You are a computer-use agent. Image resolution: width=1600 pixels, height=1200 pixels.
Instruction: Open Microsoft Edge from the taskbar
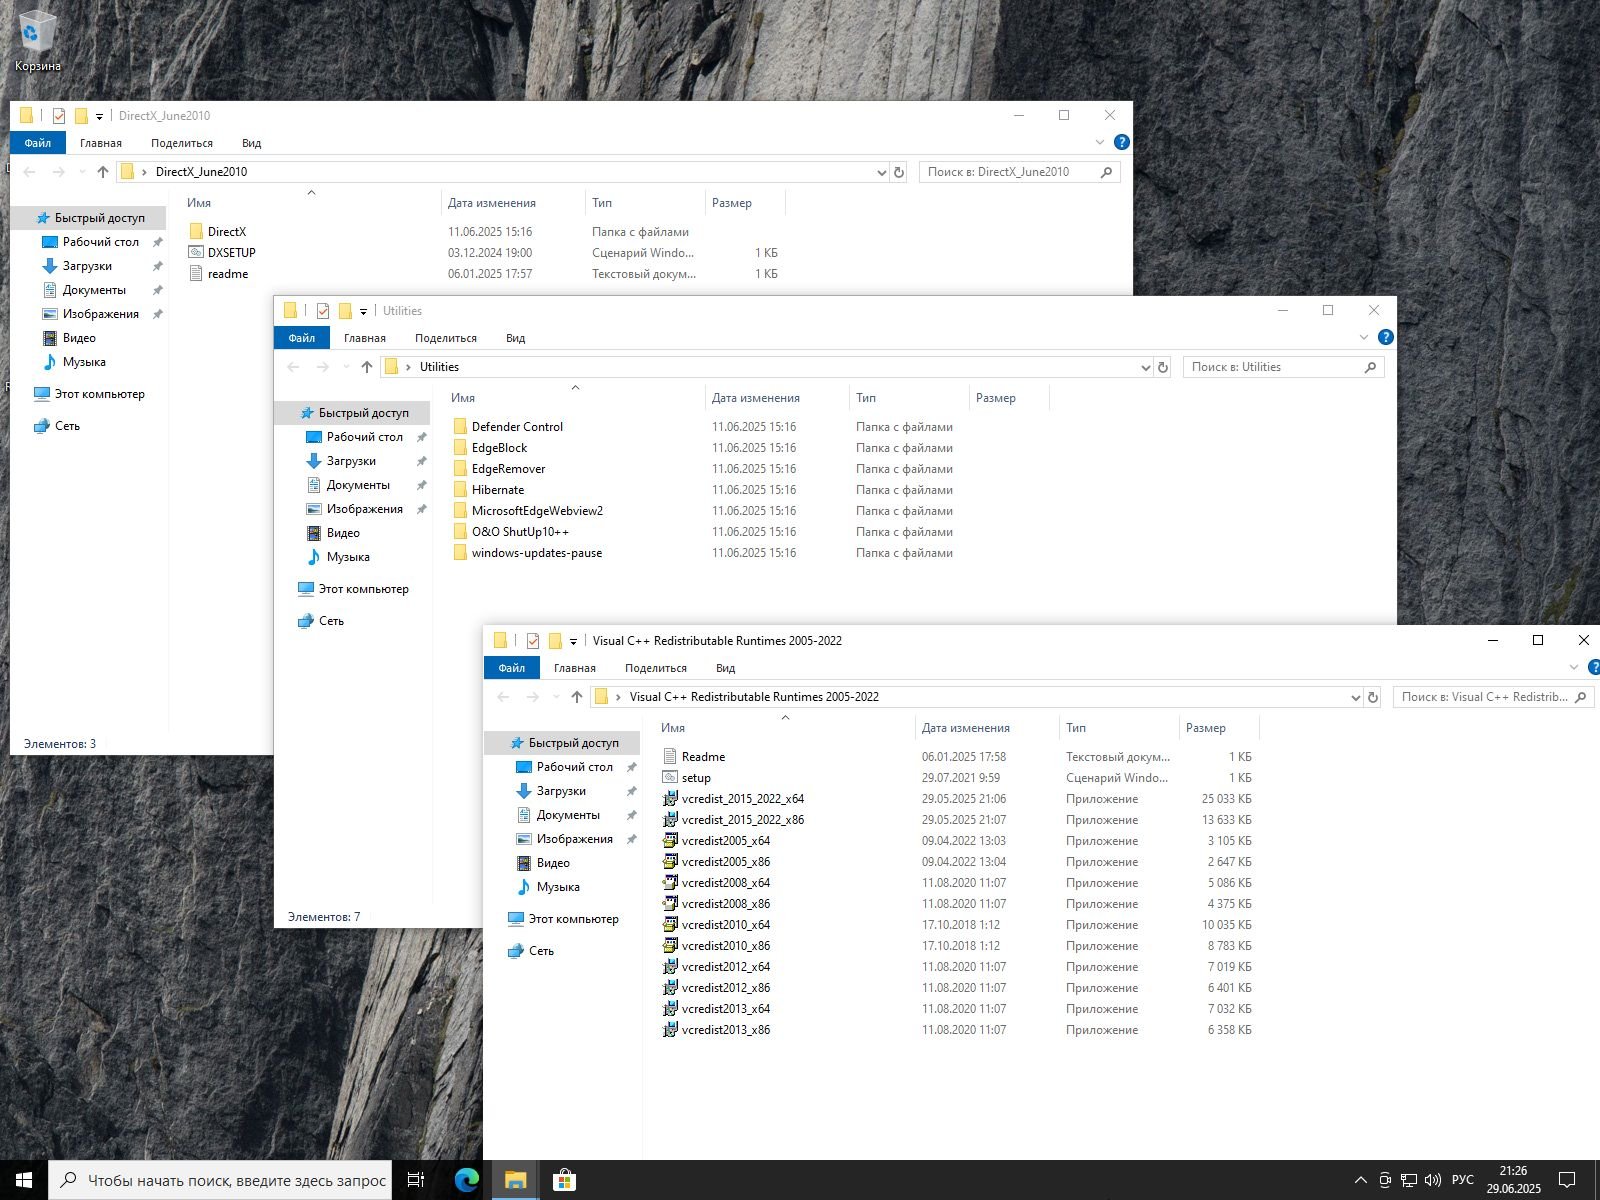click(x=467, y=1180)
